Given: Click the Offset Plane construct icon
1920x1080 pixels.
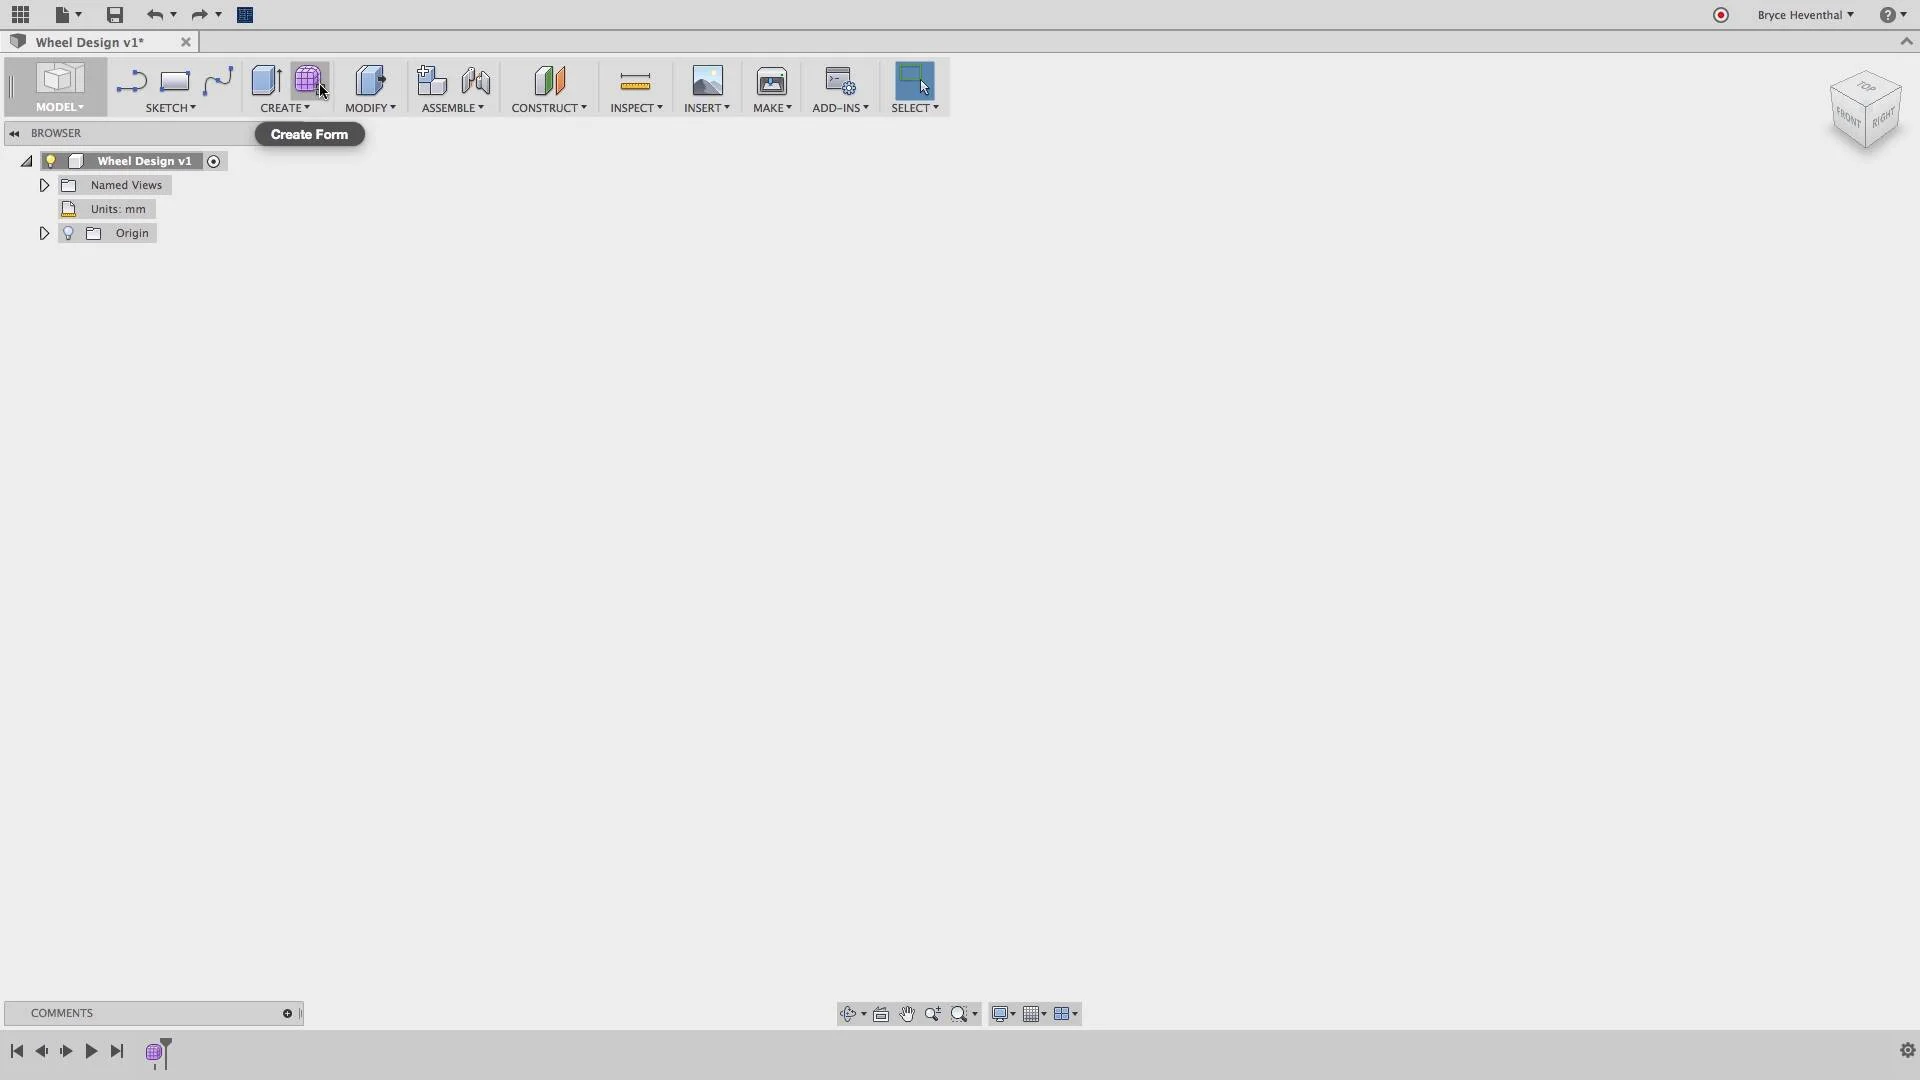Looking at the screenshot, I should click(549, 81).
